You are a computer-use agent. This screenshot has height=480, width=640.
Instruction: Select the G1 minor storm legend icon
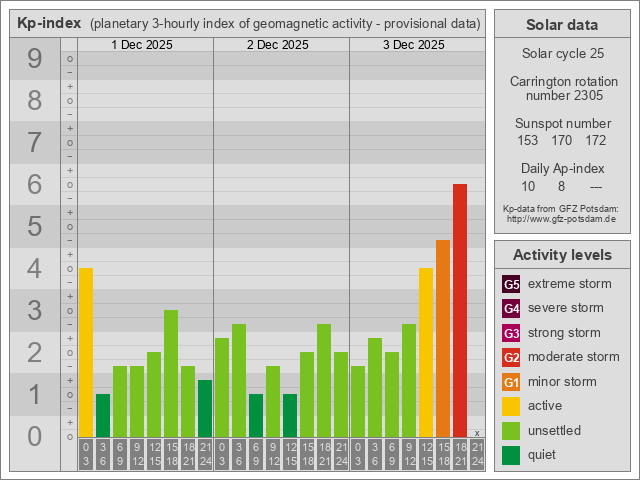click(x=511, y=382)
